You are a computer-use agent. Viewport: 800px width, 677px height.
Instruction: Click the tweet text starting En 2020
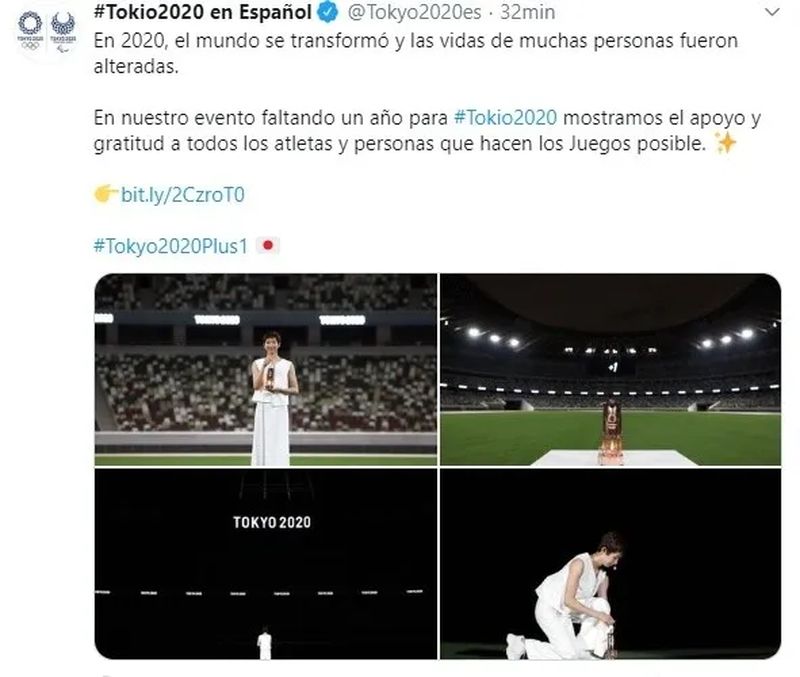pos(416,54)
